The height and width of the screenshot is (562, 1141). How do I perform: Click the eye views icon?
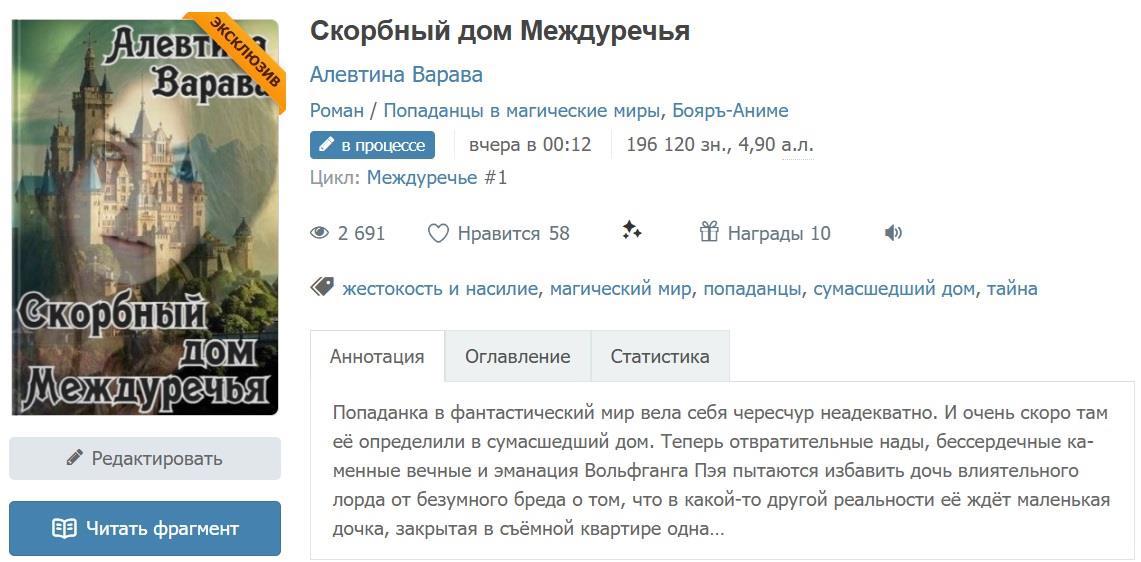coord(320,234)
